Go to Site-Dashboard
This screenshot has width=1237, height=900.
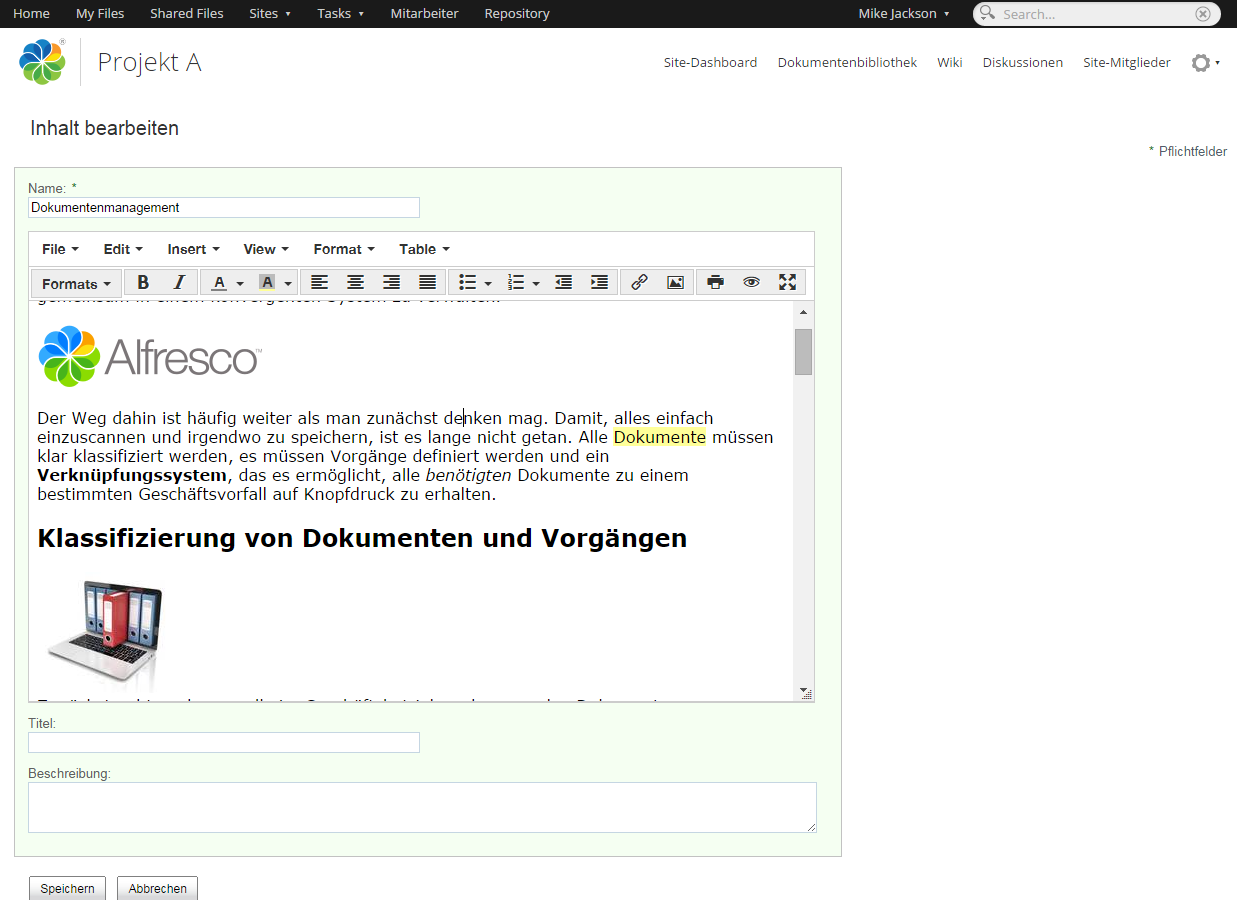[710, 62]
